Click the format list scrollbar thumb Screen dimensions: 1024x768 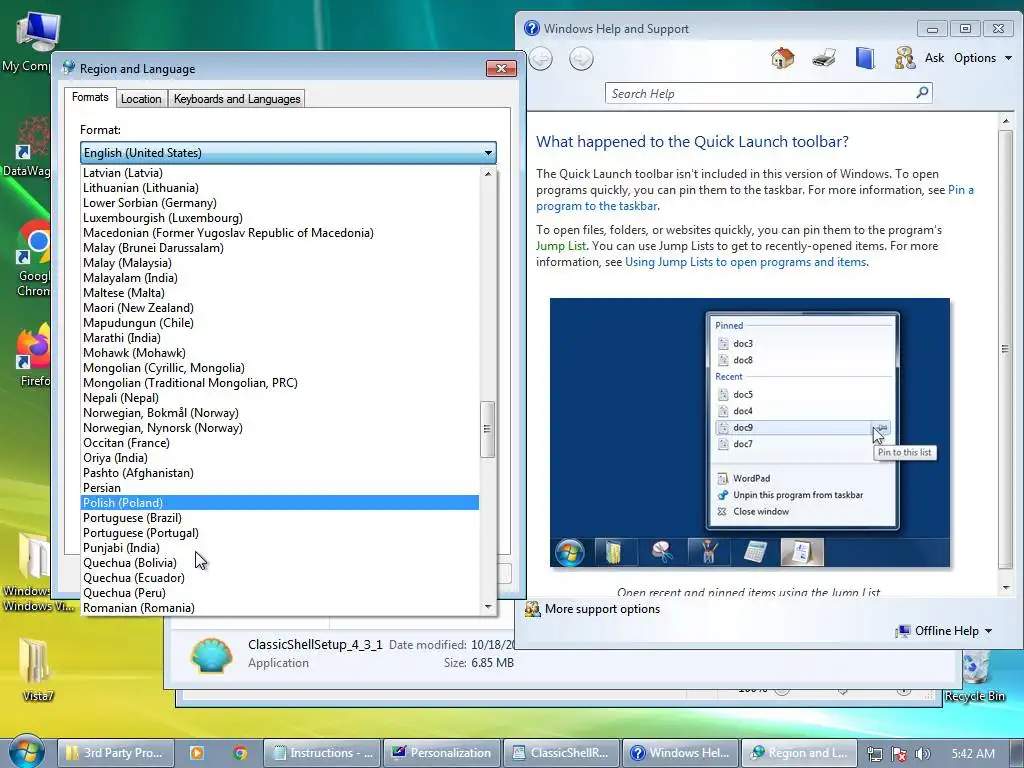(x=487, y=429)
